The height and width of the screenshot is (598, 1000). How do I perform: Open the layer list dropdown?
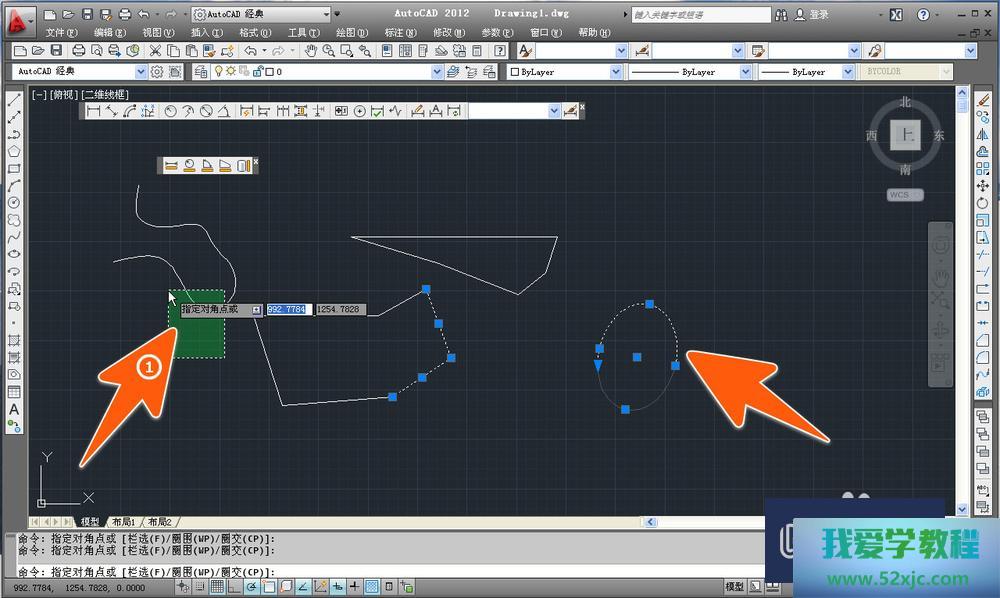(437, 72)
